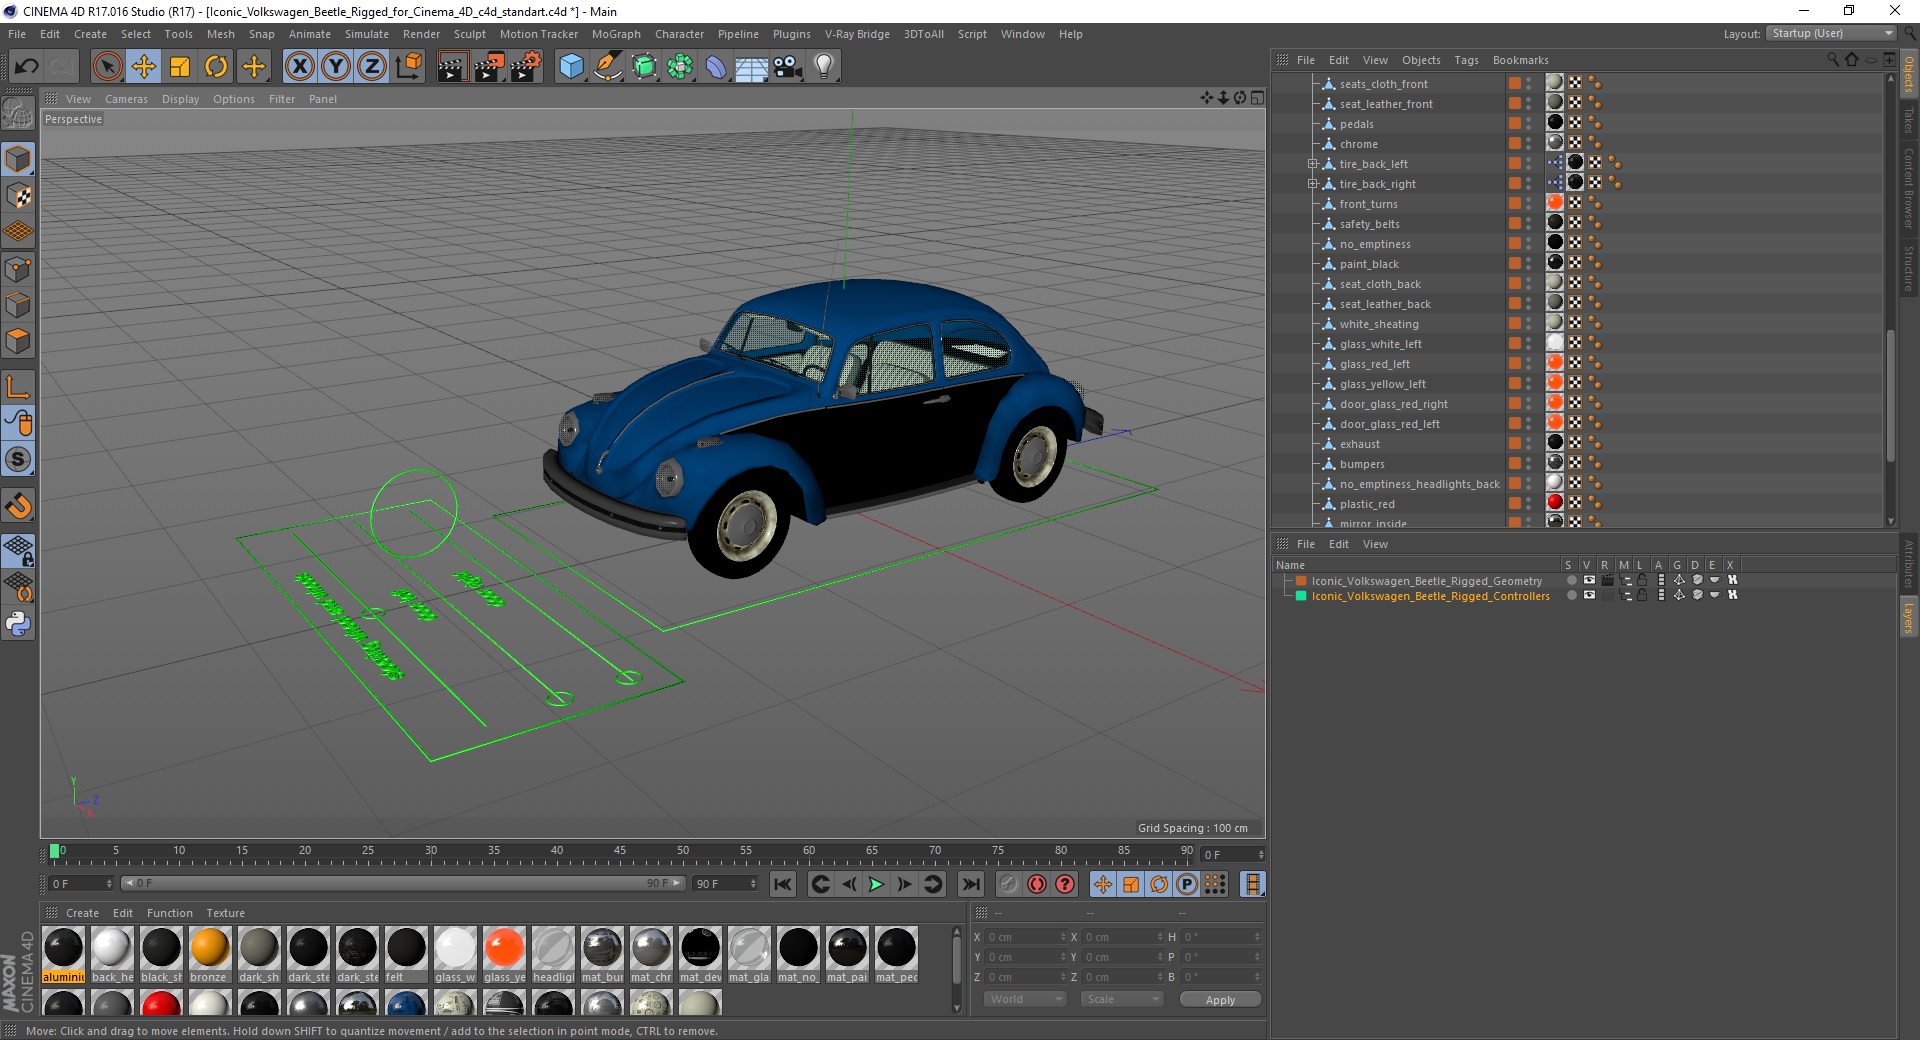Click the Floor environment icon
Image resolution: width=1920 pixels, height=1040 pixels.
click(751, 67)
